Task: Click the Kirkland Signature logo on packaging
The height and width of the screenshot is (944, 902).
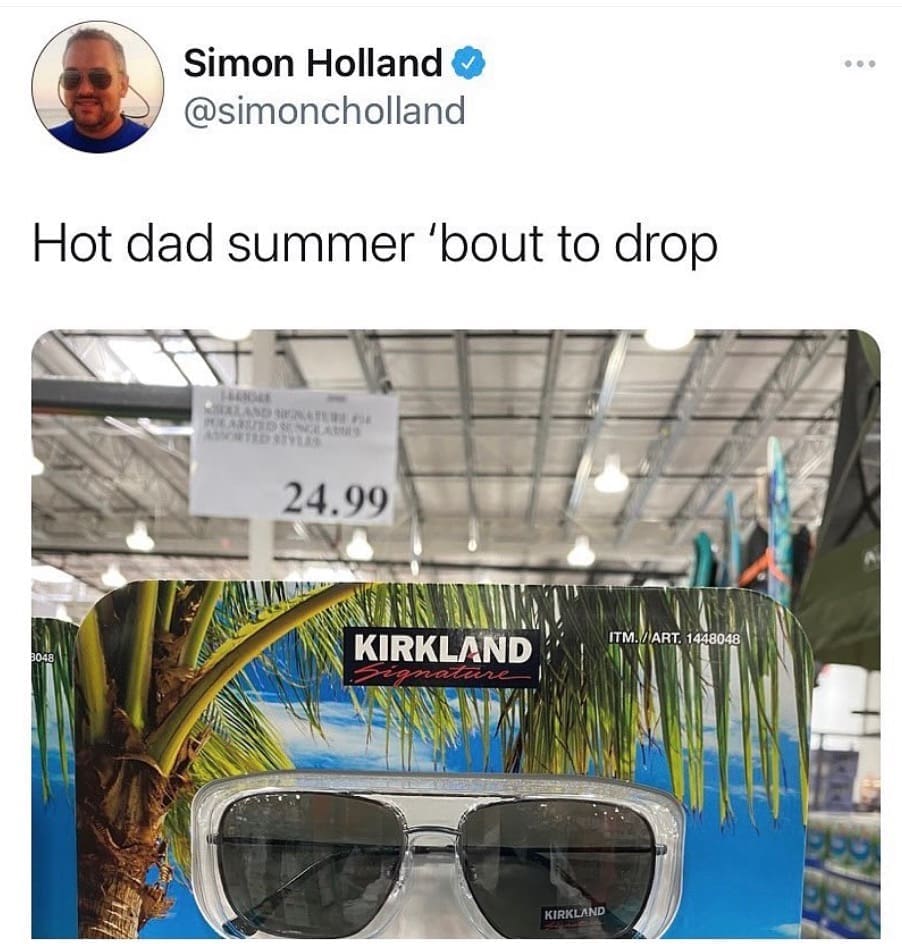Action: point(441,657)
